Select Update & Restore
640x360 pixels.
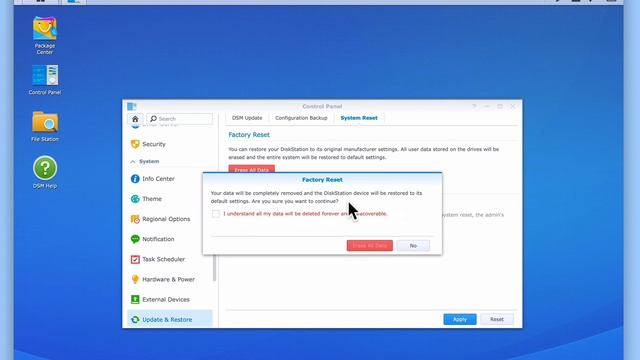[x=170, y=320]
